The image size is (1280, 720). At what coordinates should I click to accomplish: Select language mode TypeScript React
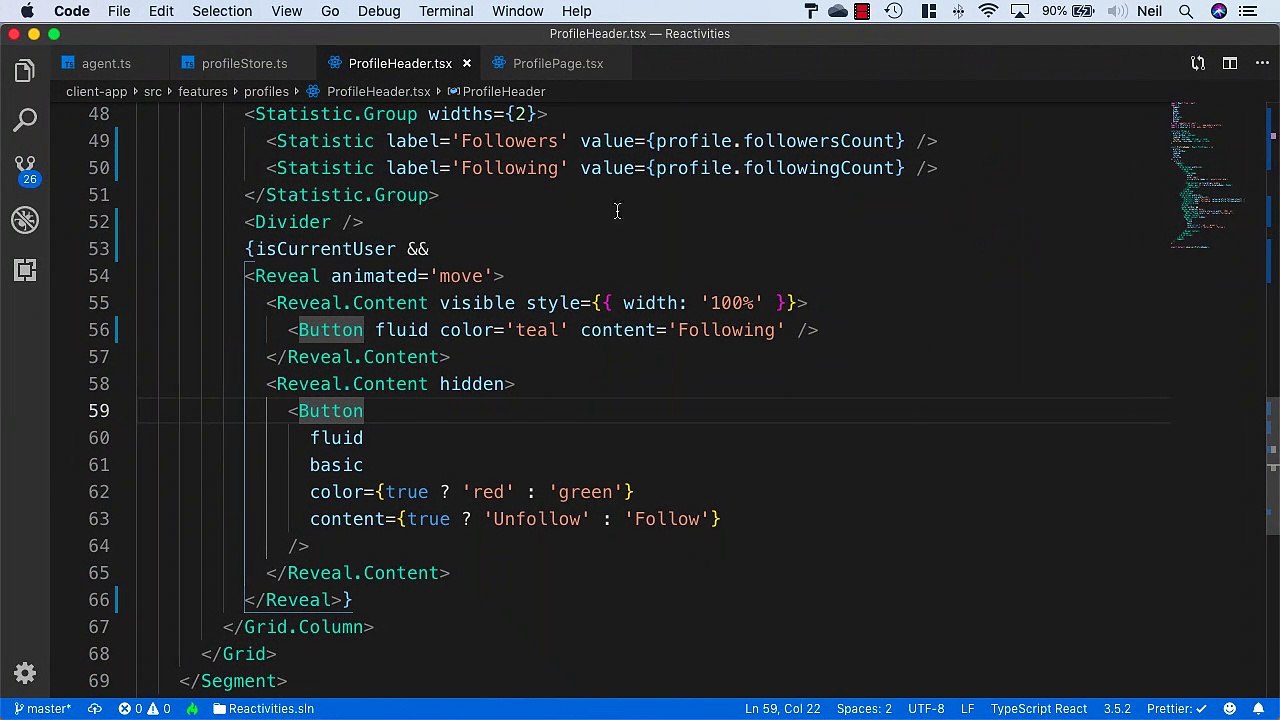point(1039,708)
